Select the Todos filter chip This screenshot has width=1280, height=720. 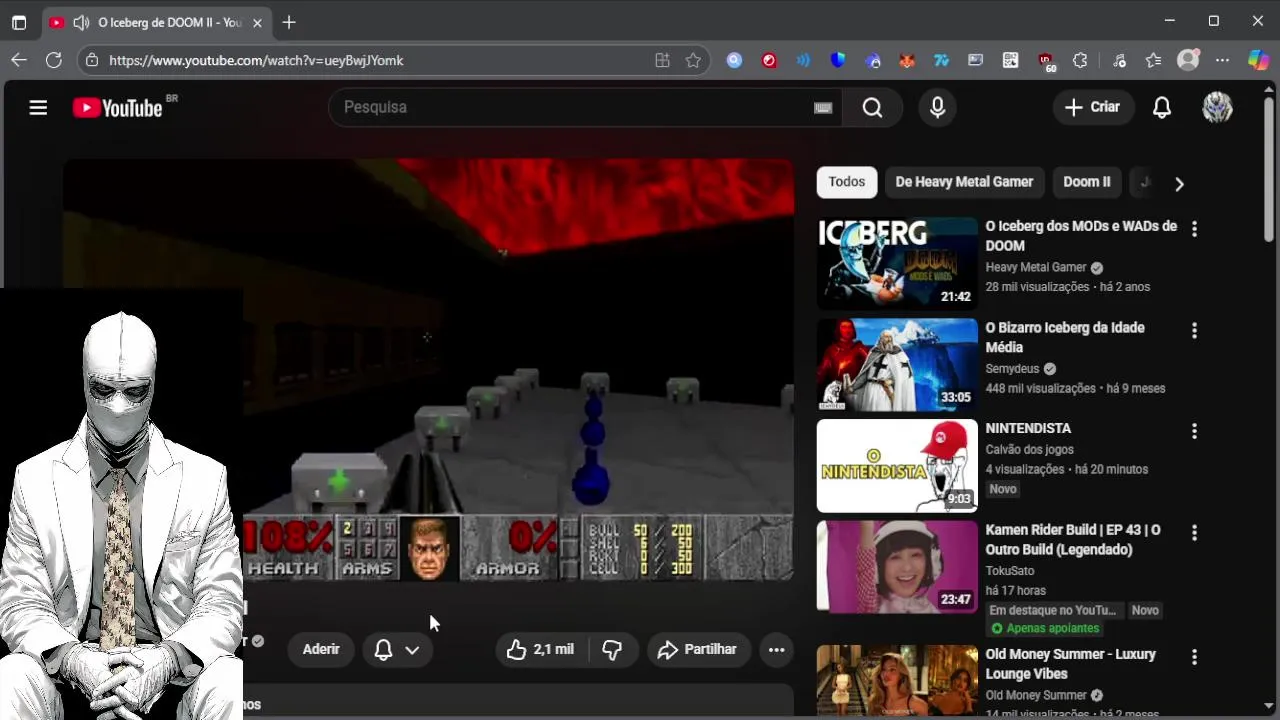pos(846,182)
